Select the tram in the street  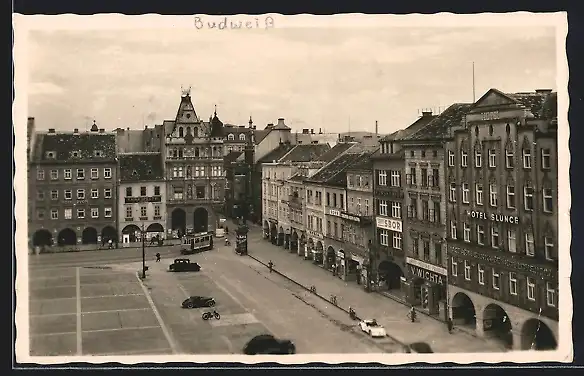[x=197, y=242]
